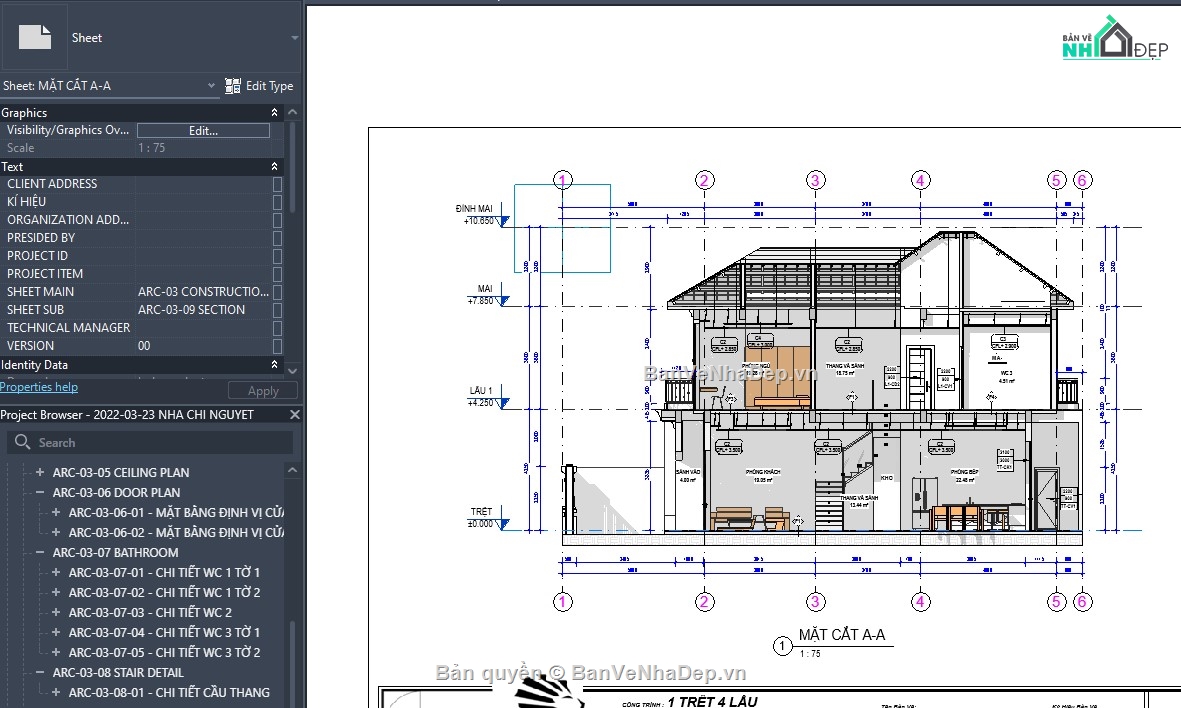This screenshot has width=1181, height=708.
Task: Click the Project Browser scroll-up arrow
Action: [292, 470]
